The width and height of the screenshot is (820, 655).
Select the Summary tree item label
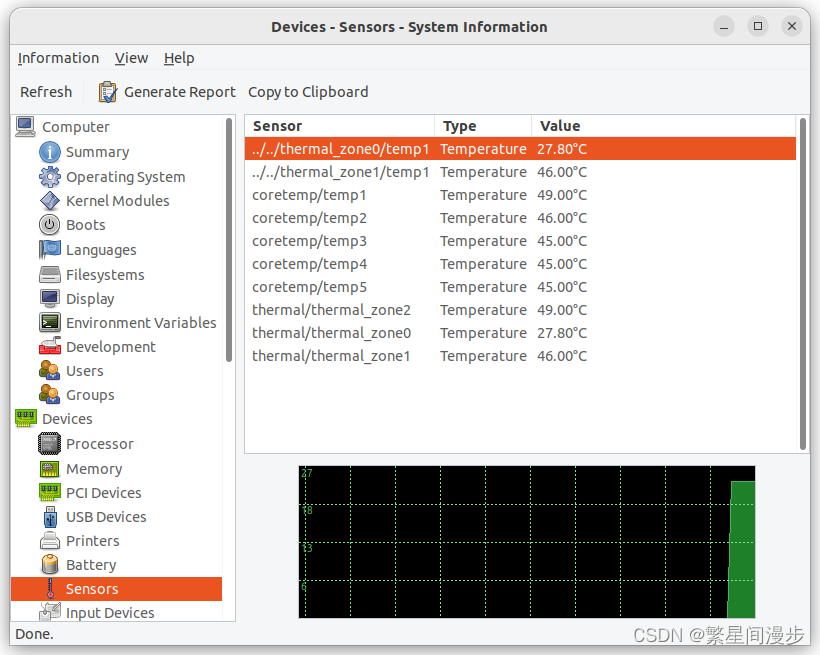tap(97, 152)
